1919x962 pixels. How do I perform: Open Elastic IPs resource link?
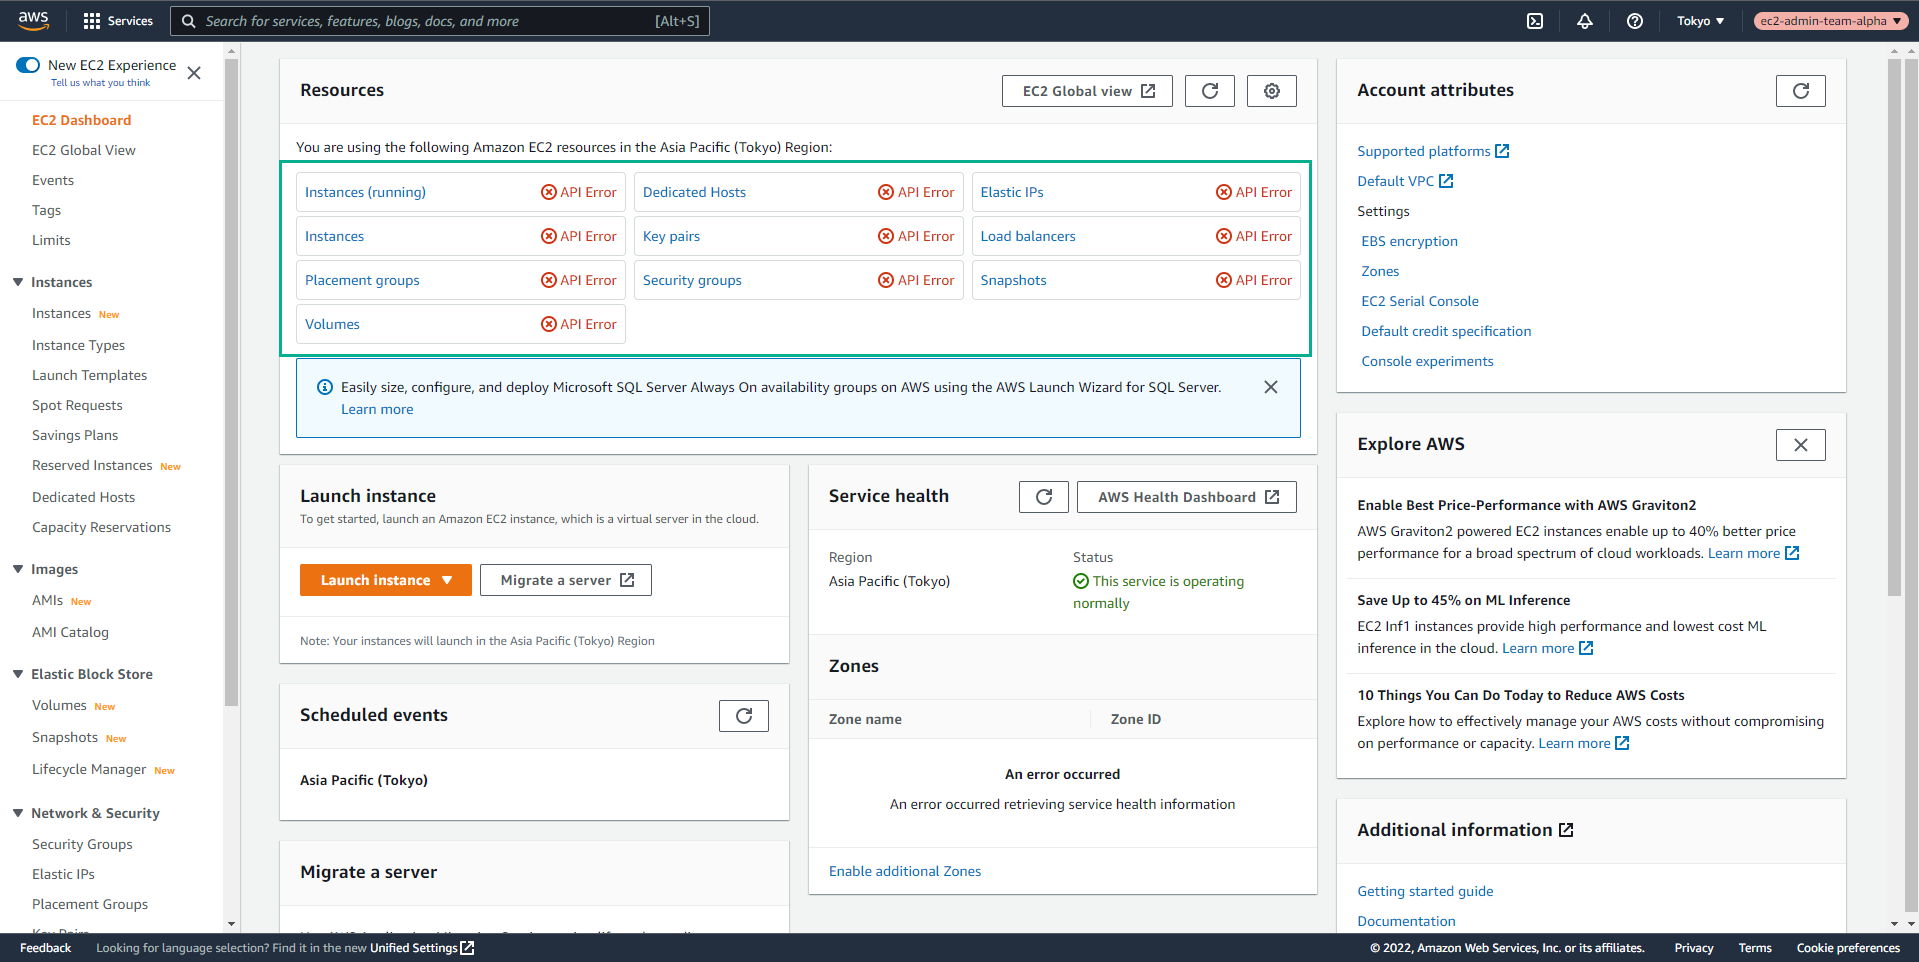(1012, 192)
